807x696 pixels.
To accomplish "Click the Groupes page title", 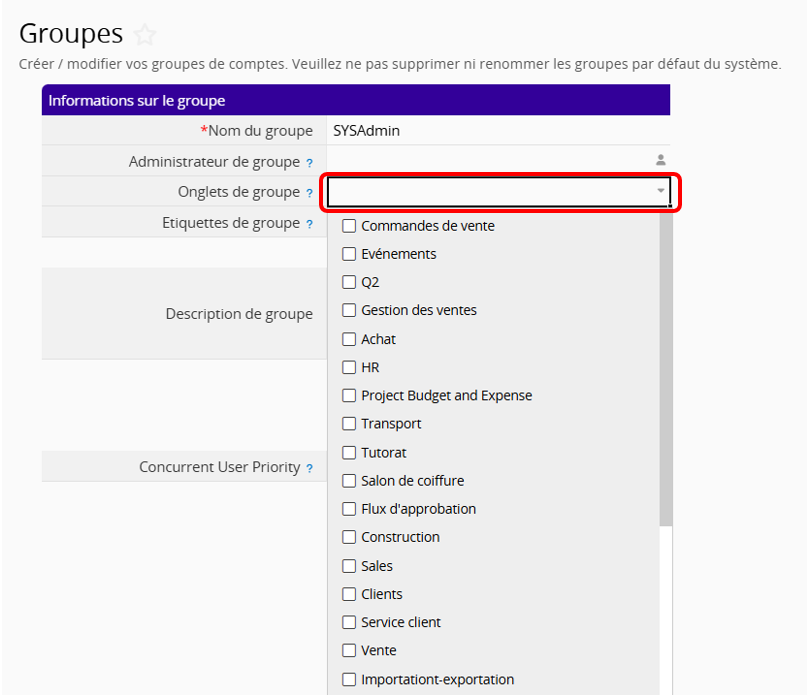I will [71, 34].
